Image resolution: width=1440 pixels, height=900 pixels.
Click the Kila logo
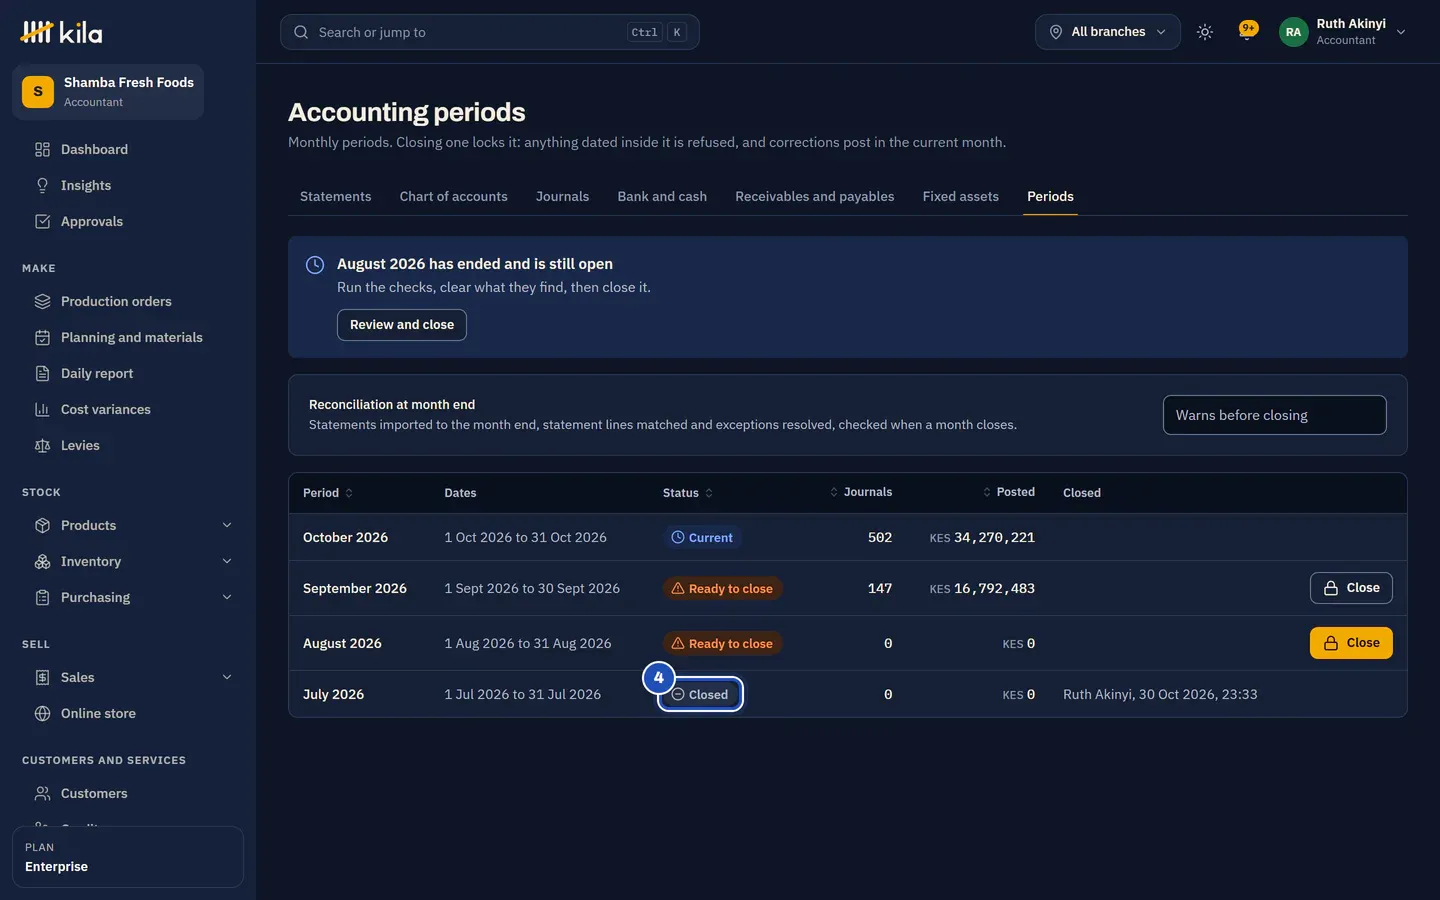[x=61, y=32]
